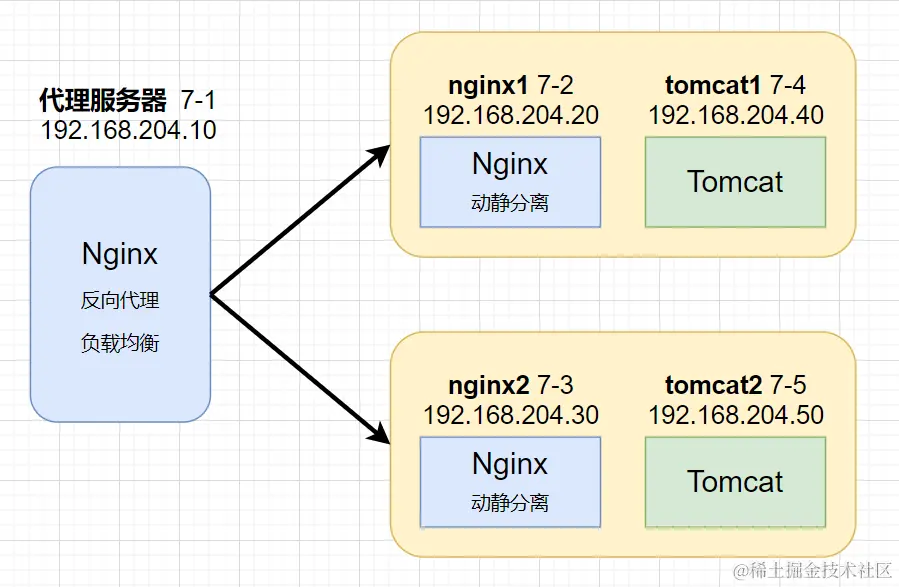The image size is (899, 587).
Task: Select the large Nginx proxy box containing 负载均衡
Action: (x=120, y=295)
